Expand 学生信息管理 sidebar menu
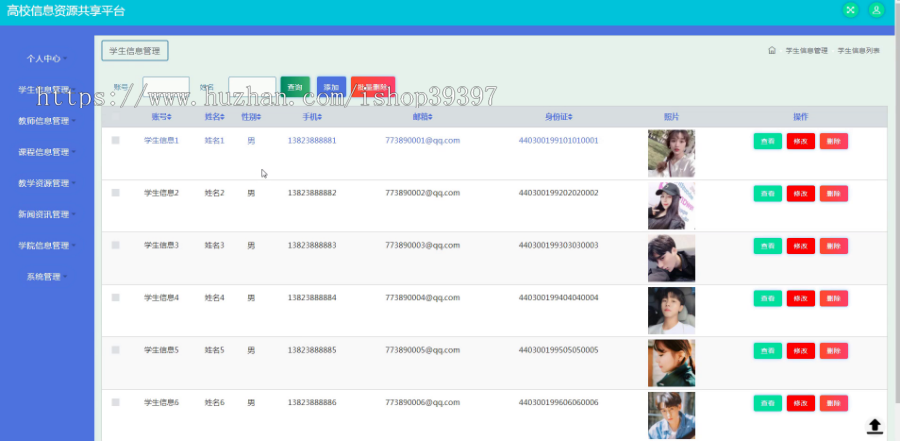This screenshot has height=441, width=900. coord(46,90)
